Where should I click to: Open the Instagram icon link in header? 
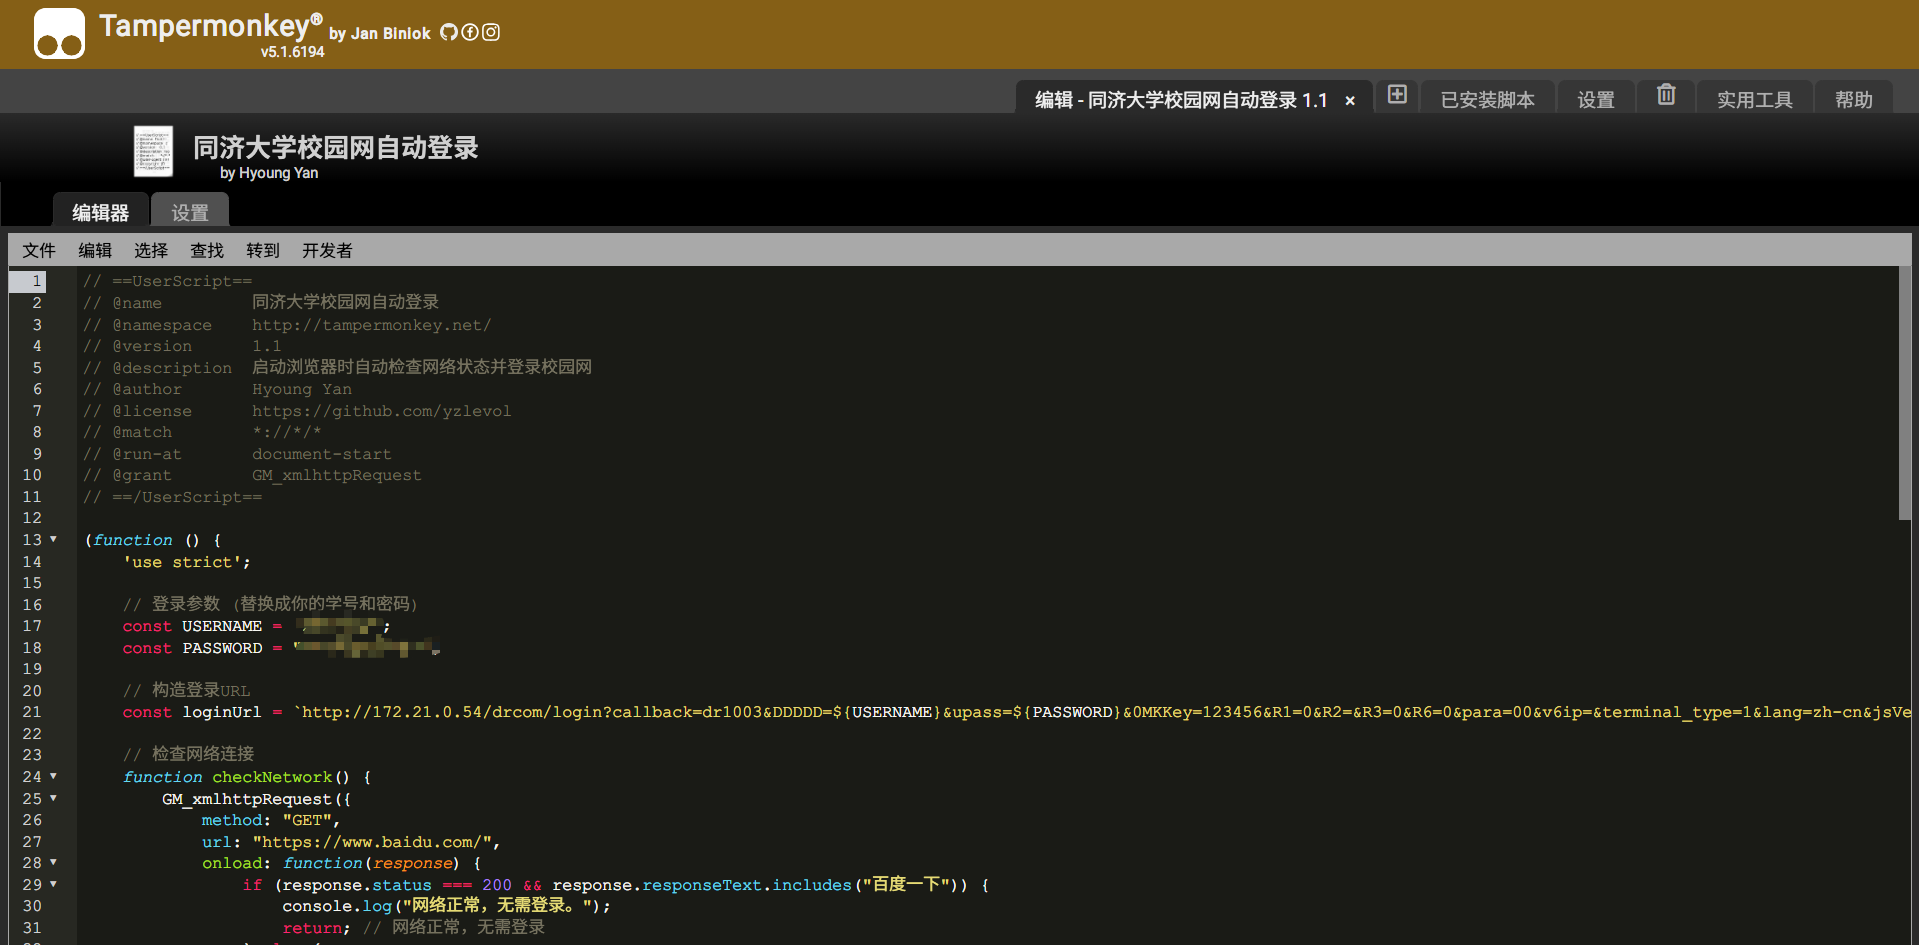(x=491, y=32)
